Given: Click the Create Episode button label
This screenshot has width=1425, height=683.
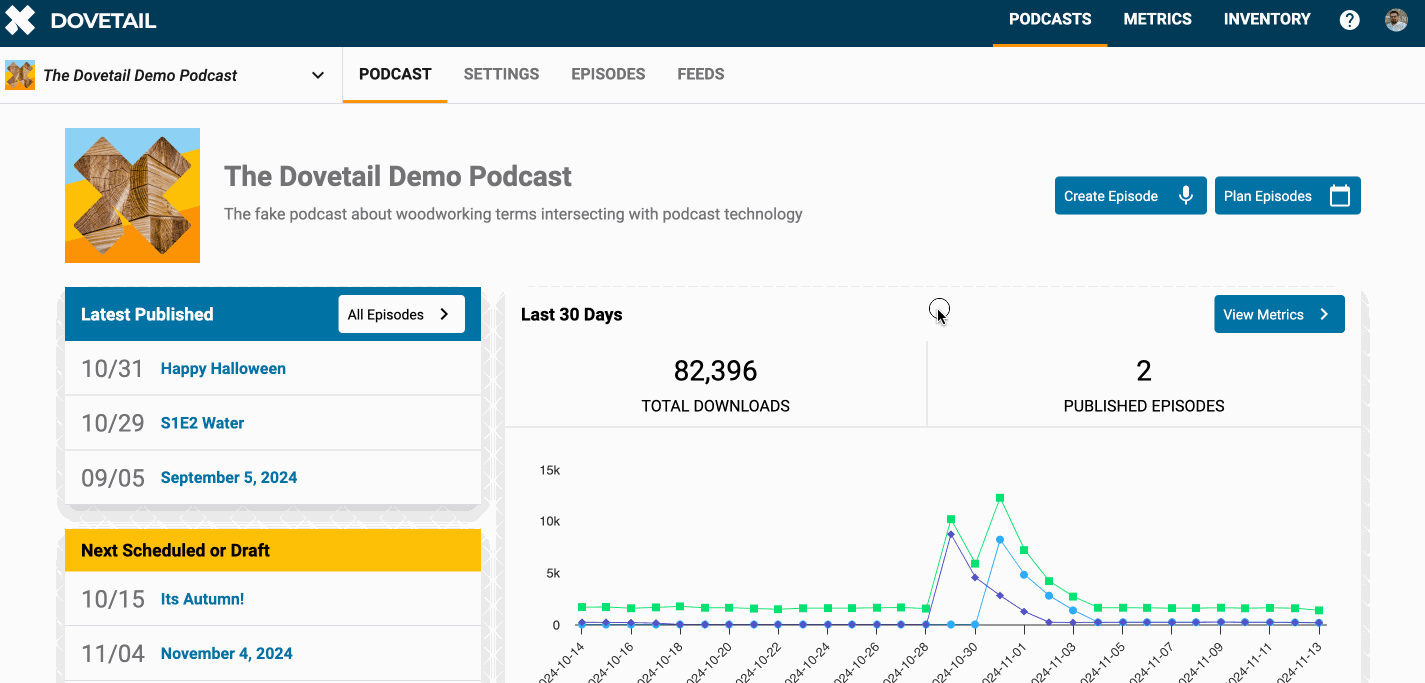Looking at the screenshot, I should click(1111, 196).
